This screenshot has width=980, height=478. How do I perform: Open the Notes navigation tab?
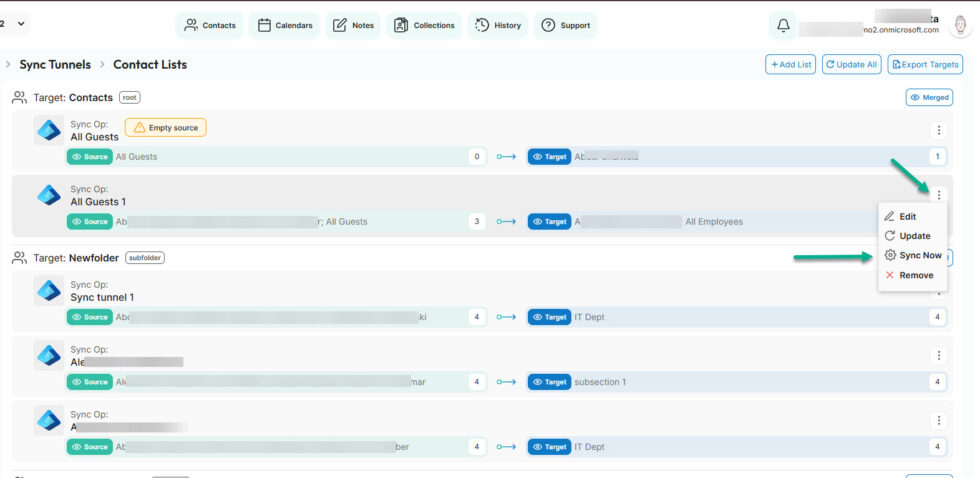(x=353, y=26)
